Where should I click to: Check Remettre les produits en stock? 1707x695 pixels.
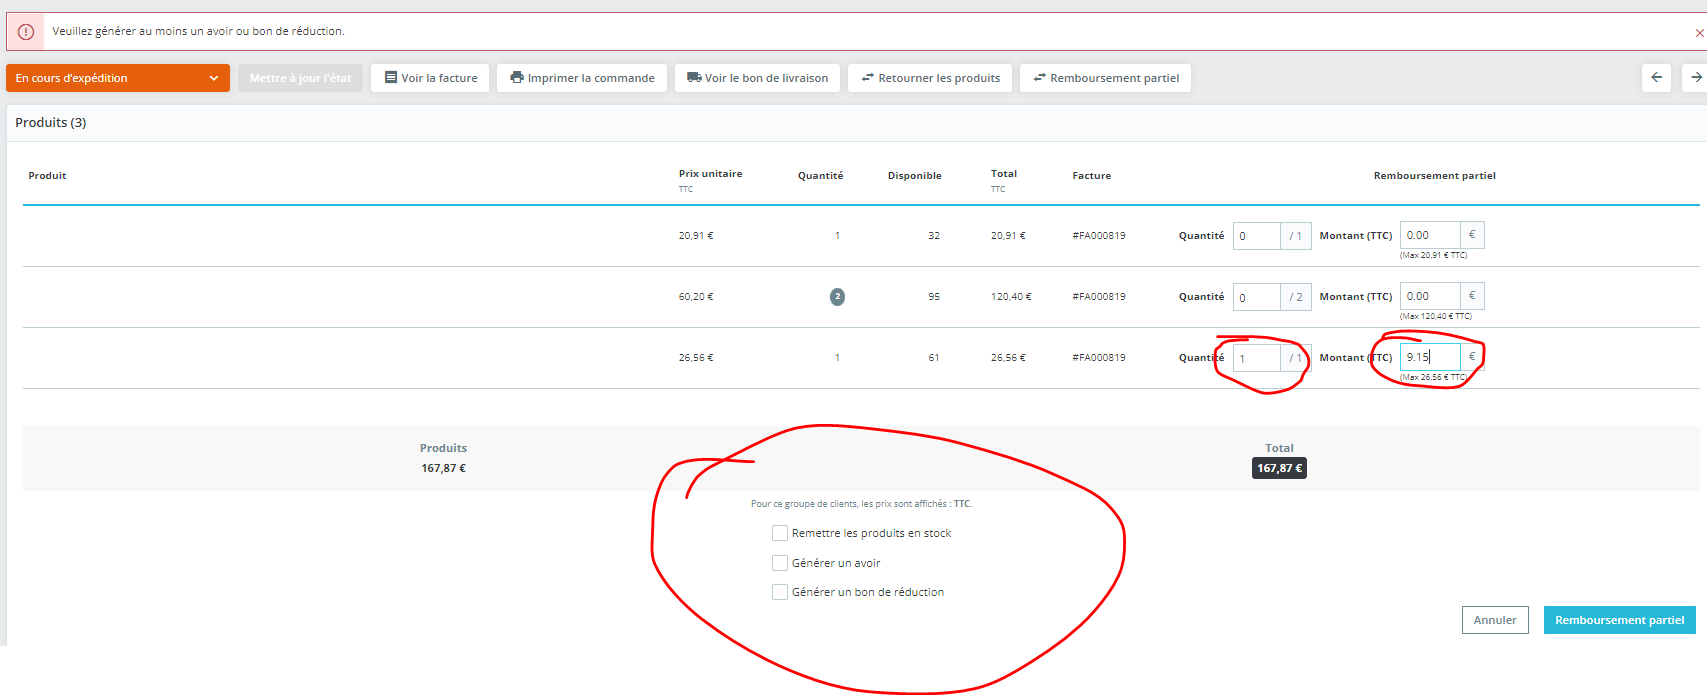pos(780,533)
